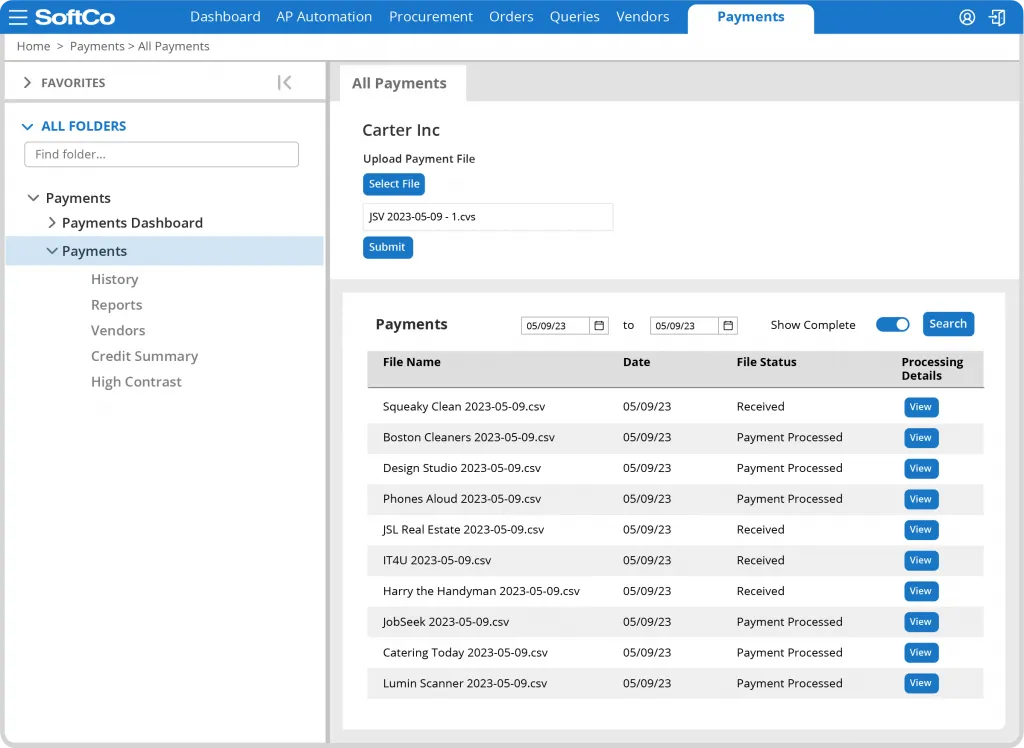Open the hamburger menu beside SoftCo logo
The height and width of the screenshot is (748, 1024).
[18, 17]
